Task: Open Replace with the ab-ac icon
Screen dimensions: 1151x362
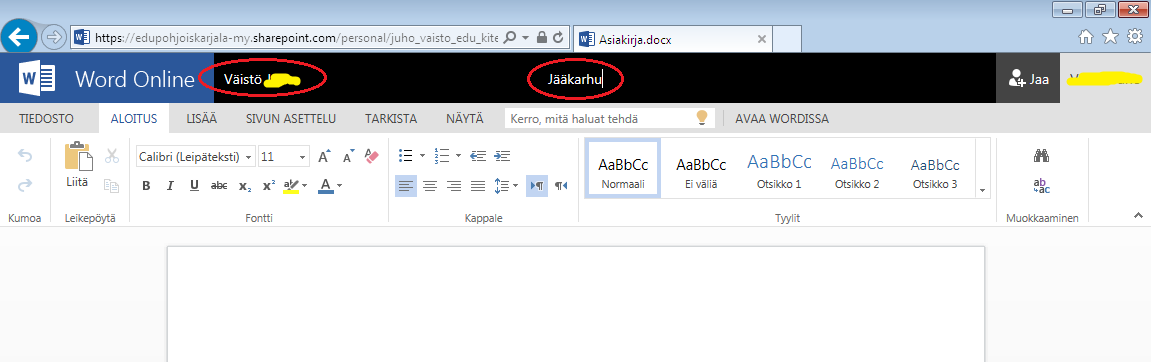Action: pyautogui.click(x=1041, y=186)
